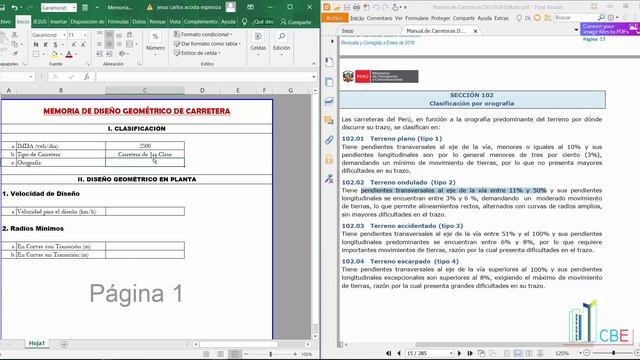Click the decrease indent icon
The image size is (640, 360).
[100, 54]
